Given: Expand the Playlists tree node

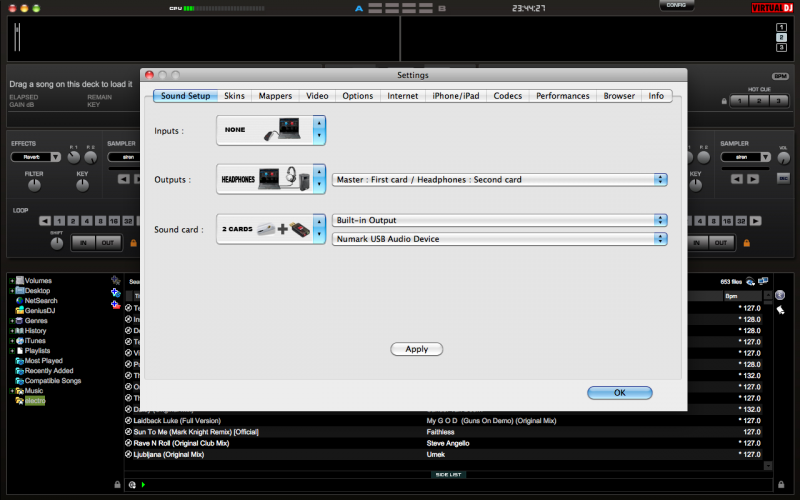Looking at the screenshot, I should (x=11, y=351).
